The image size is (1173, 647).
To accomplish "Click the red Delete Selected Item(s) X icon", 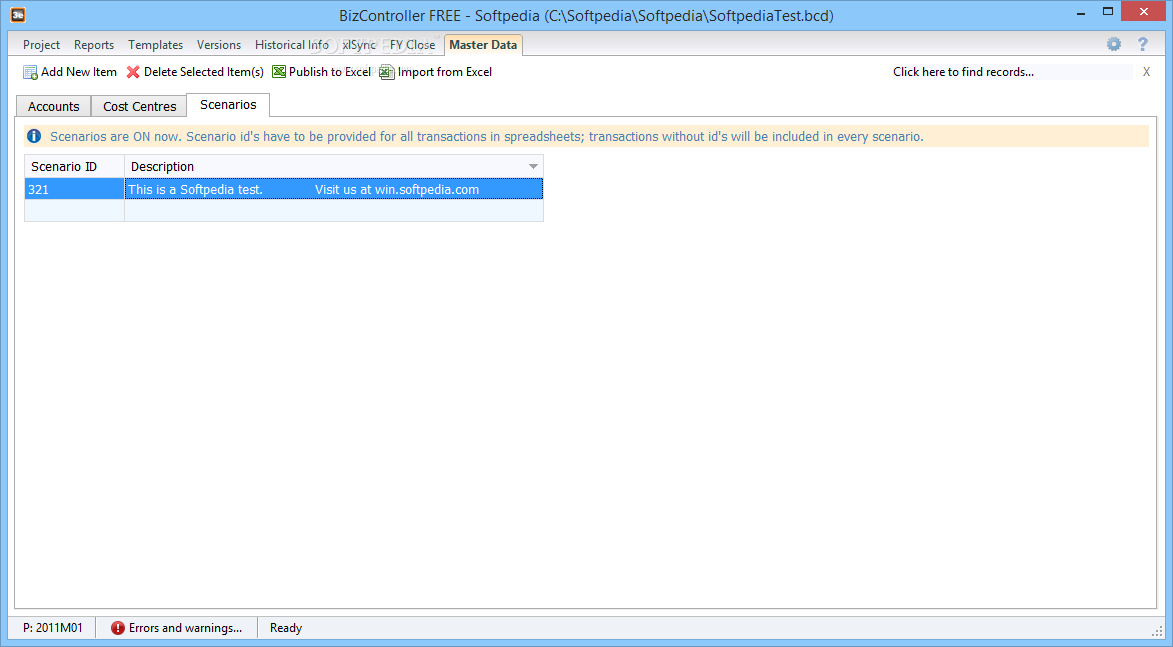I will pos(133,72).
